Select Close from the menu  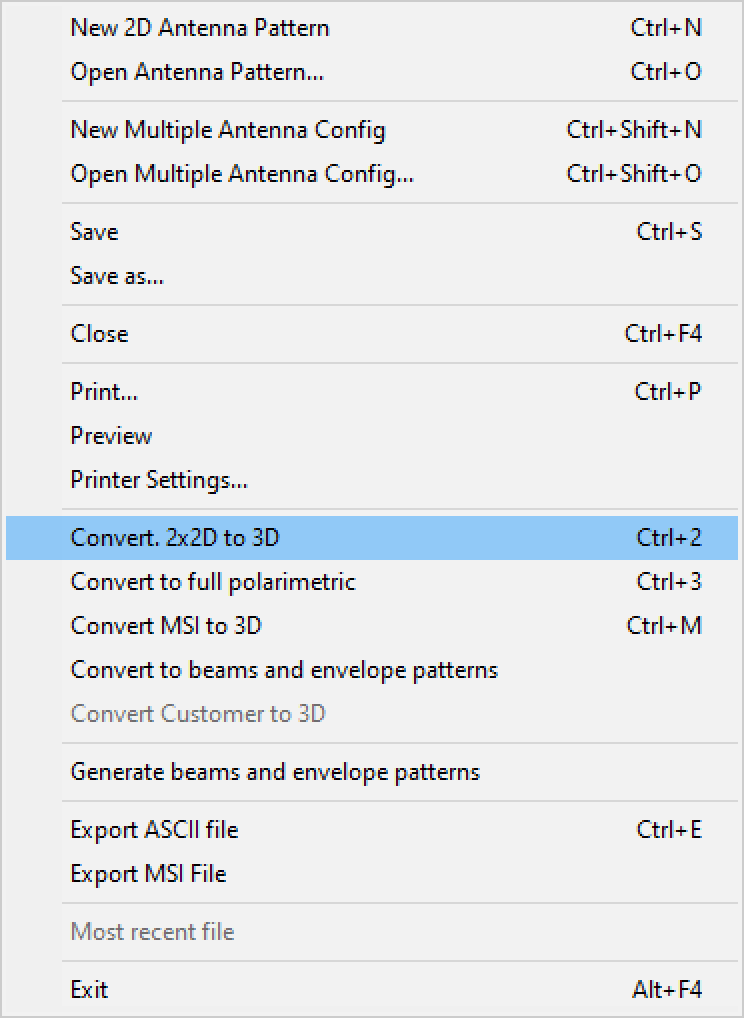click(x=100, y=334)
